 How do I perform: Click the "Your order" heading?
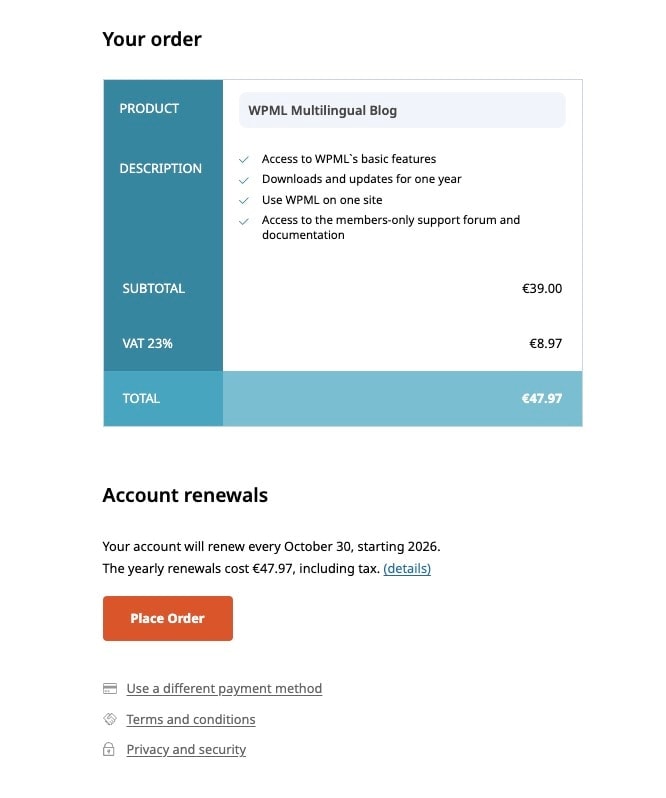tap(152, 40)
